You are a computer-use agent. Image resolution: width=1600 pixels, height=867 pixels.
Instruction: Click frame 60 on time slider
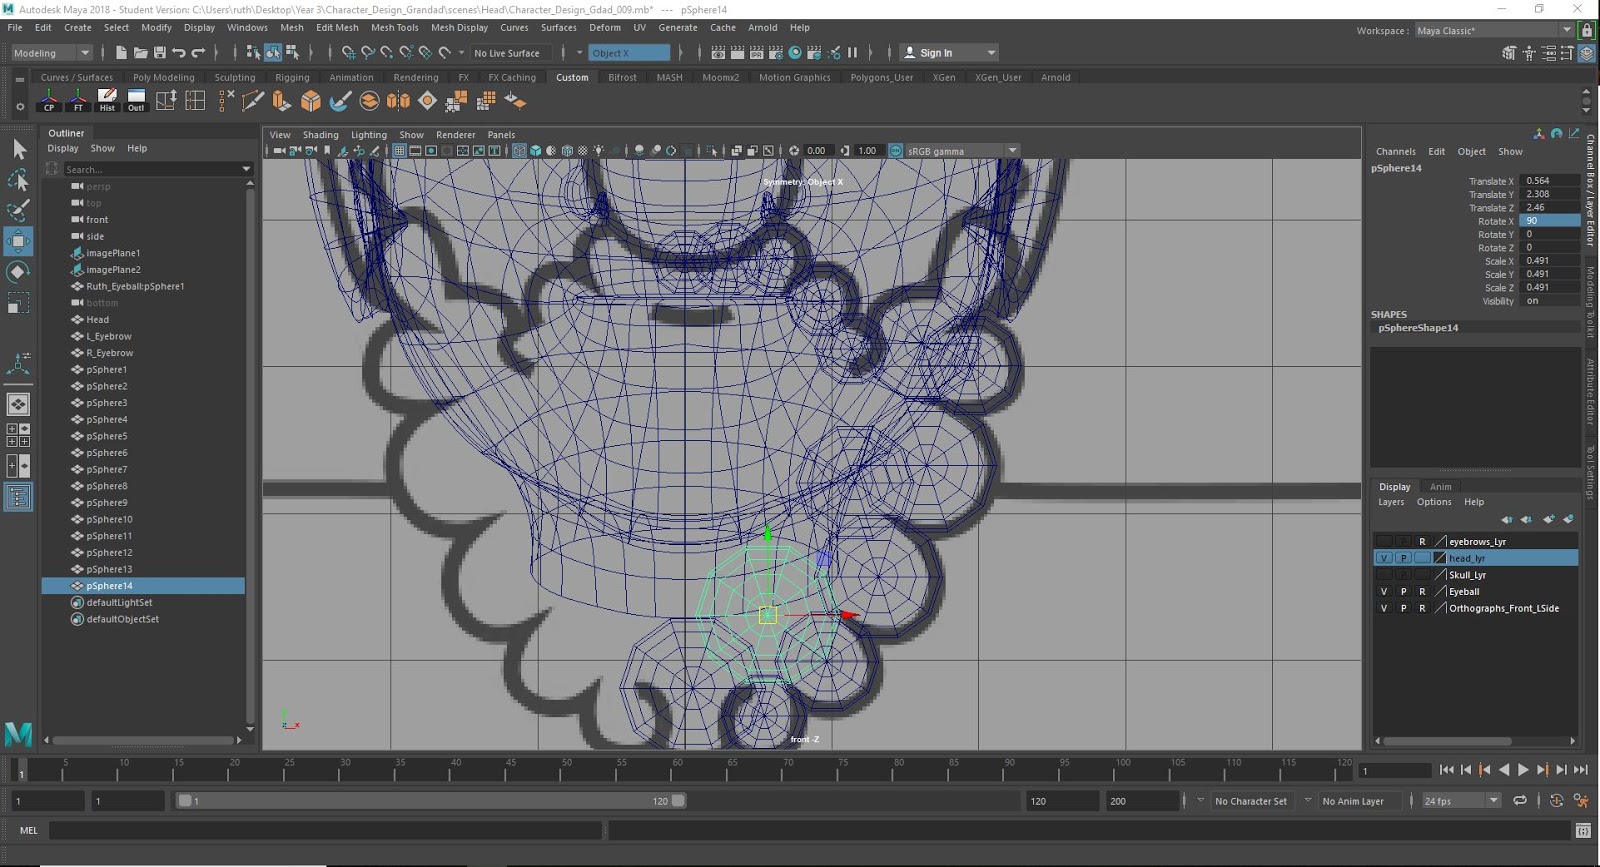point(676,770)
